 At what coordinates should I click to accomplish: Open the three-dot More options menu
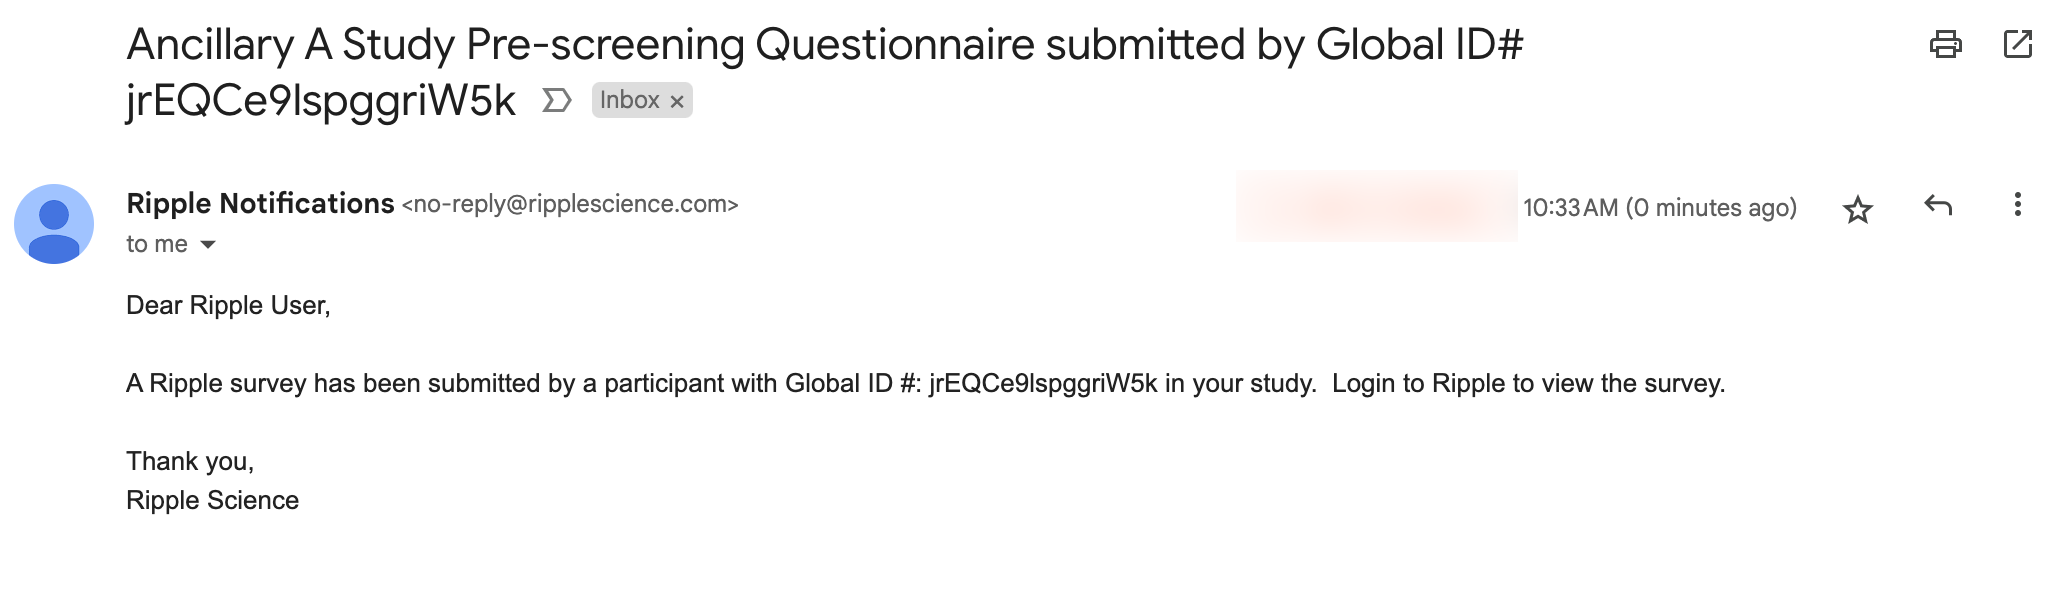pos(2017,205)
